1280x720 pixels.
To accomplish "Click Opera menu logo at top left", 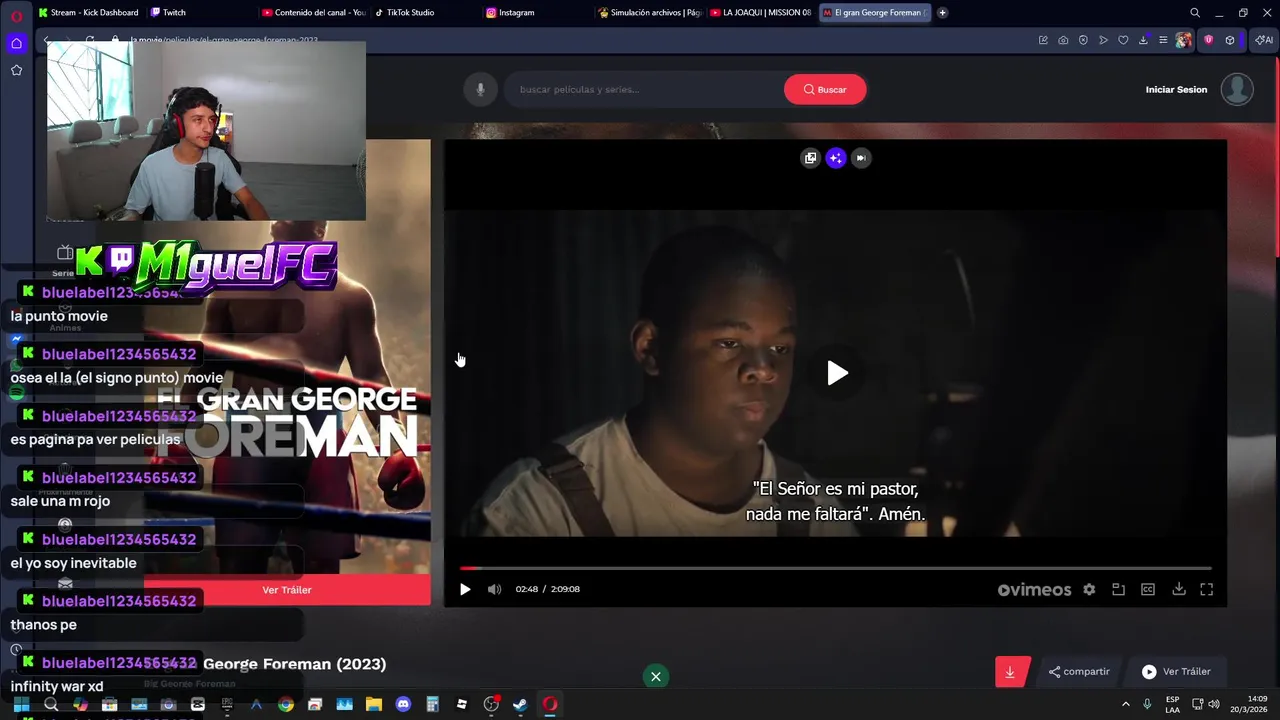I will pyautogui.click(x=16, y=15).
